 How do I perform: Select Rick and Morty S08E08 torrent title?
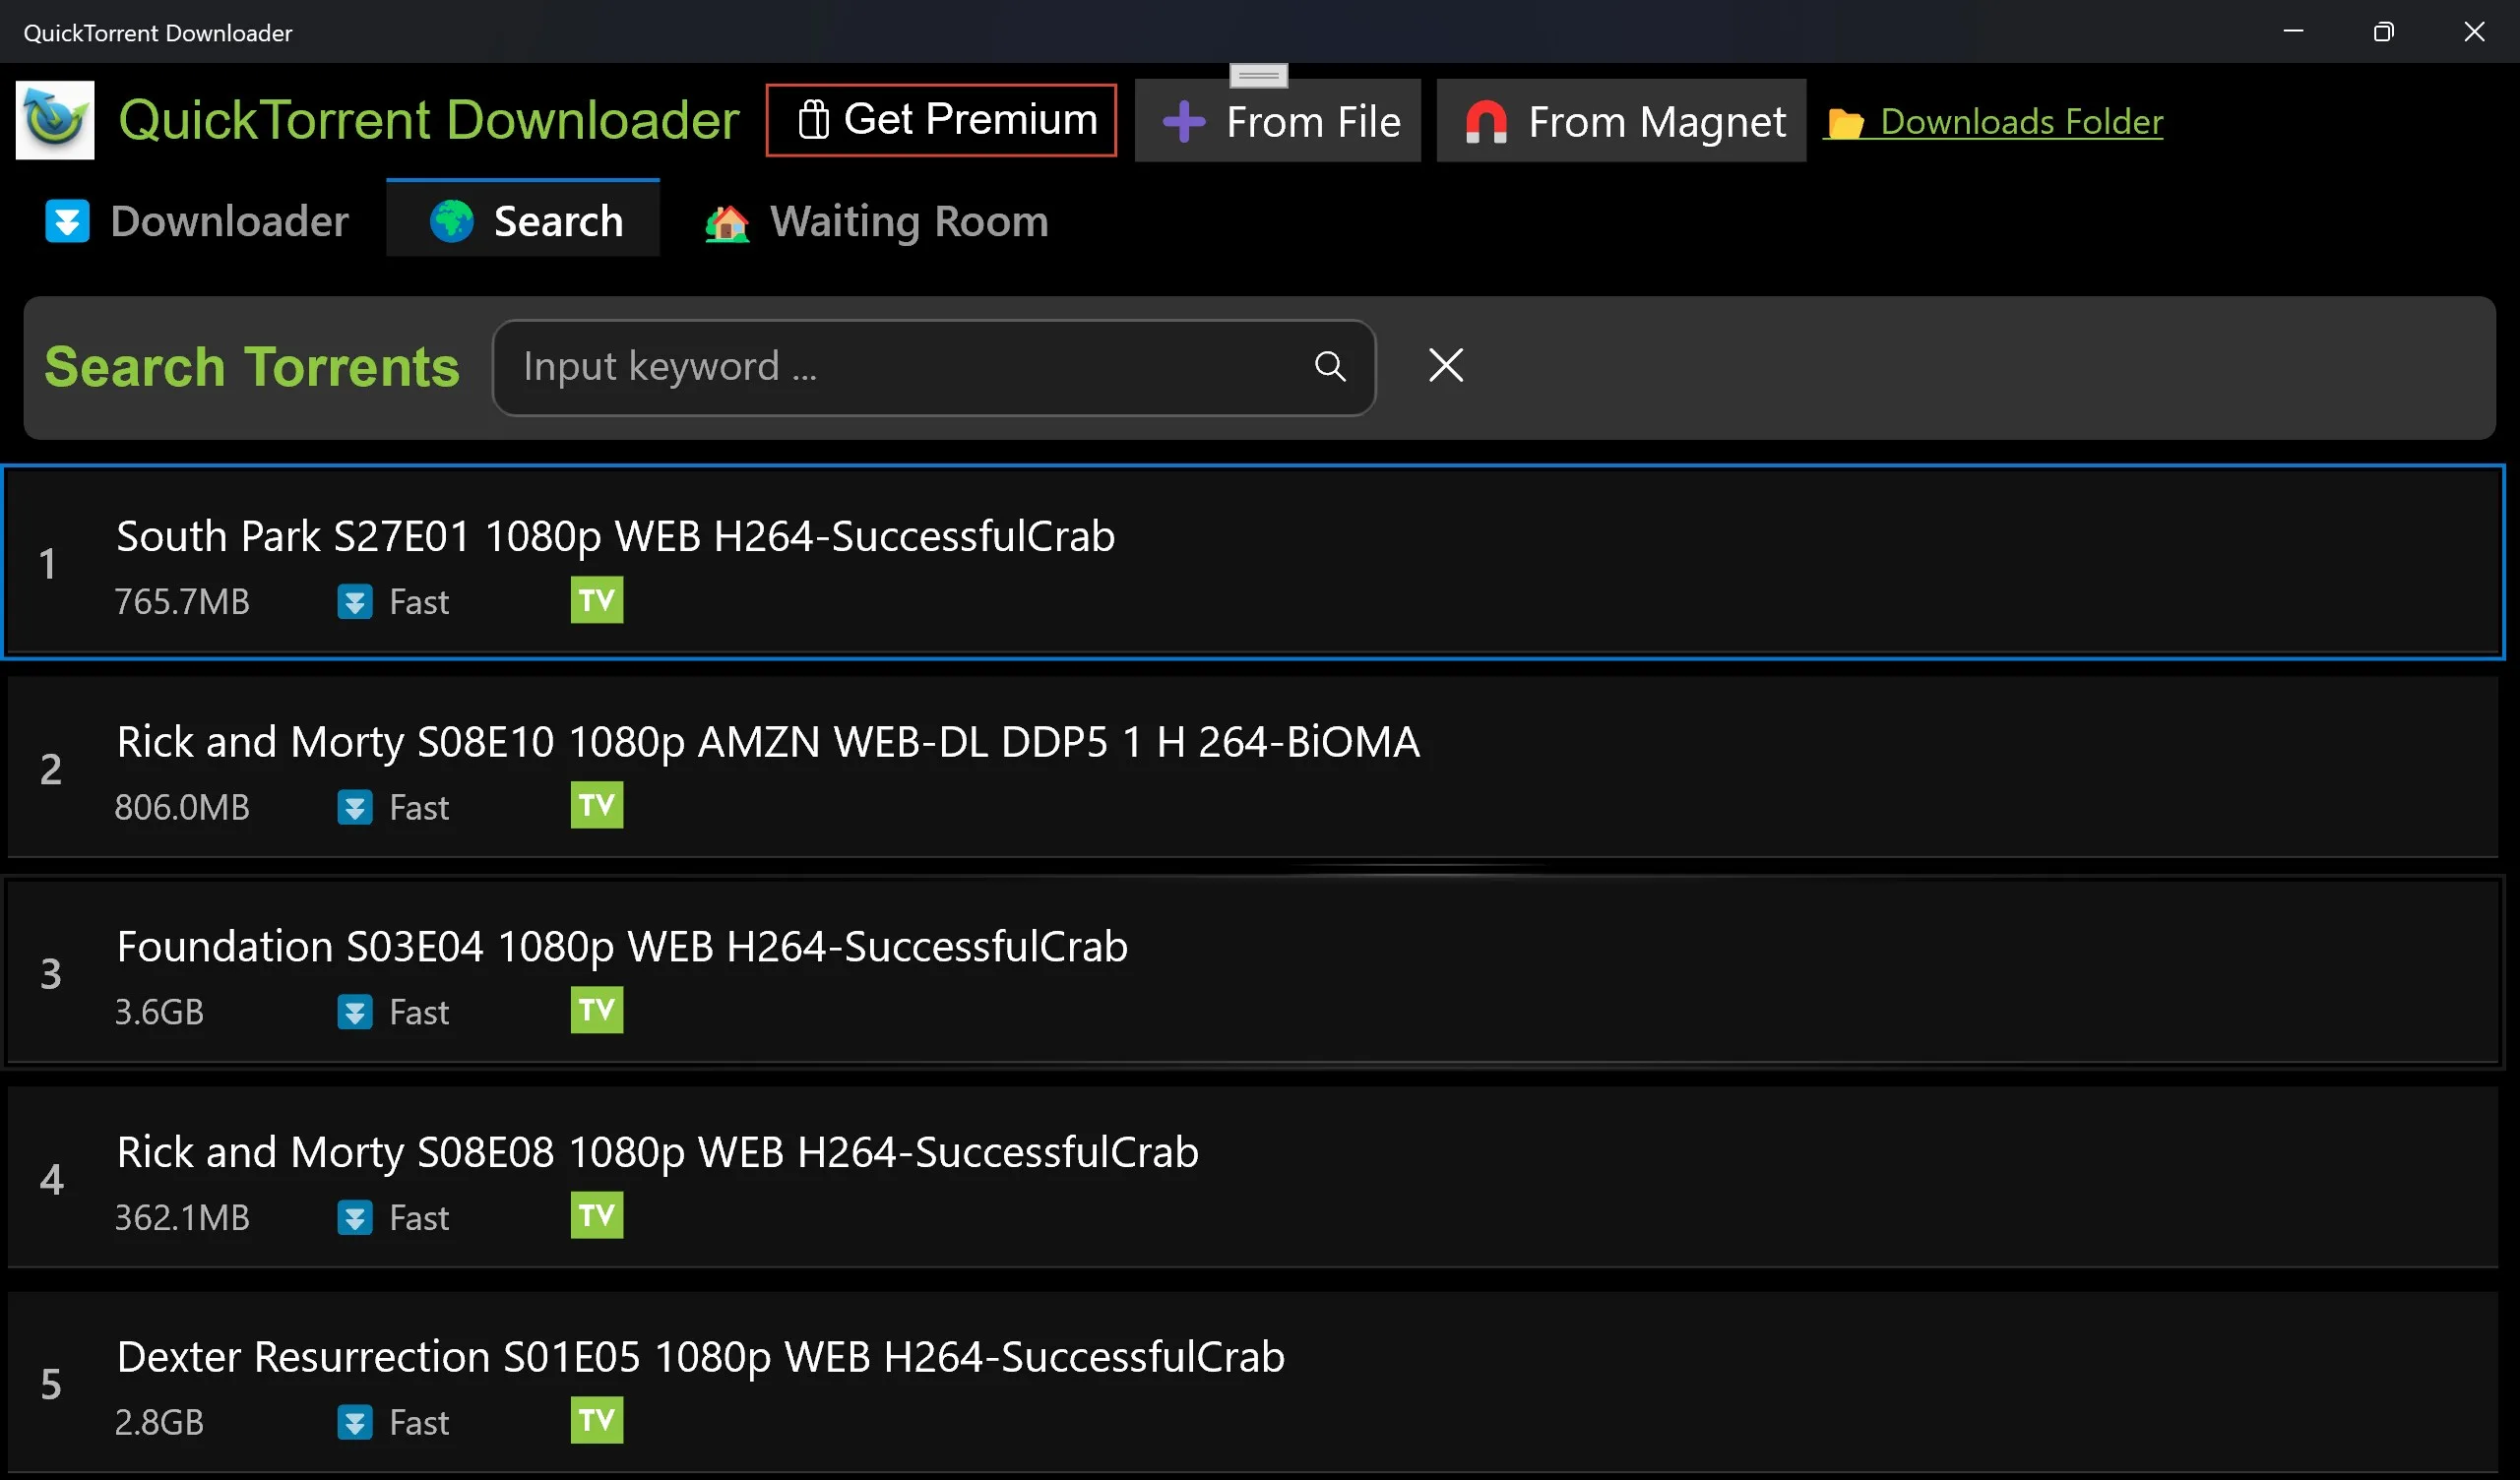657,1152
